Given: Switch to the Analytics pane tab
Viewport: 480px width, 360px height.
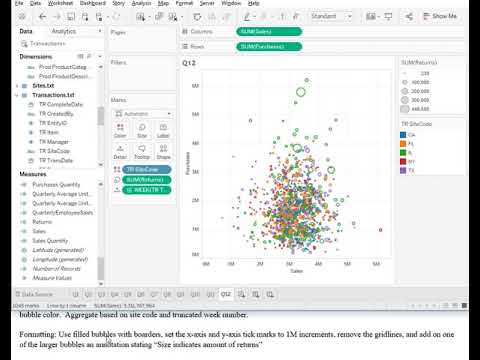Looking at the screenshot, I should click(x=64, y=31).
